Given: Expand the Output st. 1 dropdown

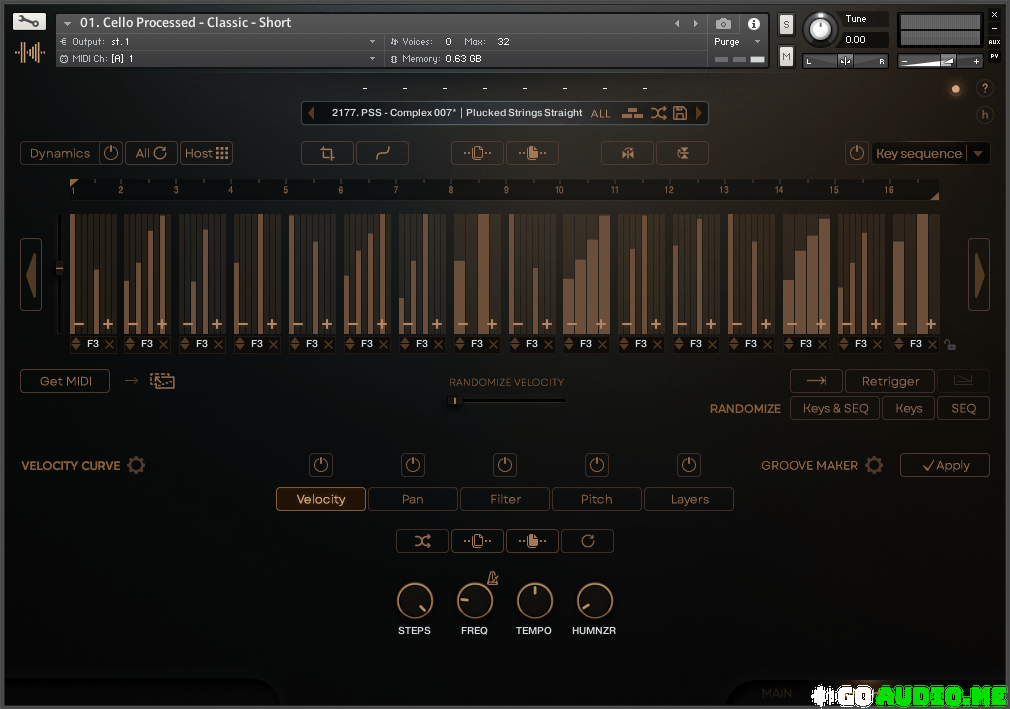Looking at the screenshot, I should 372,42.
